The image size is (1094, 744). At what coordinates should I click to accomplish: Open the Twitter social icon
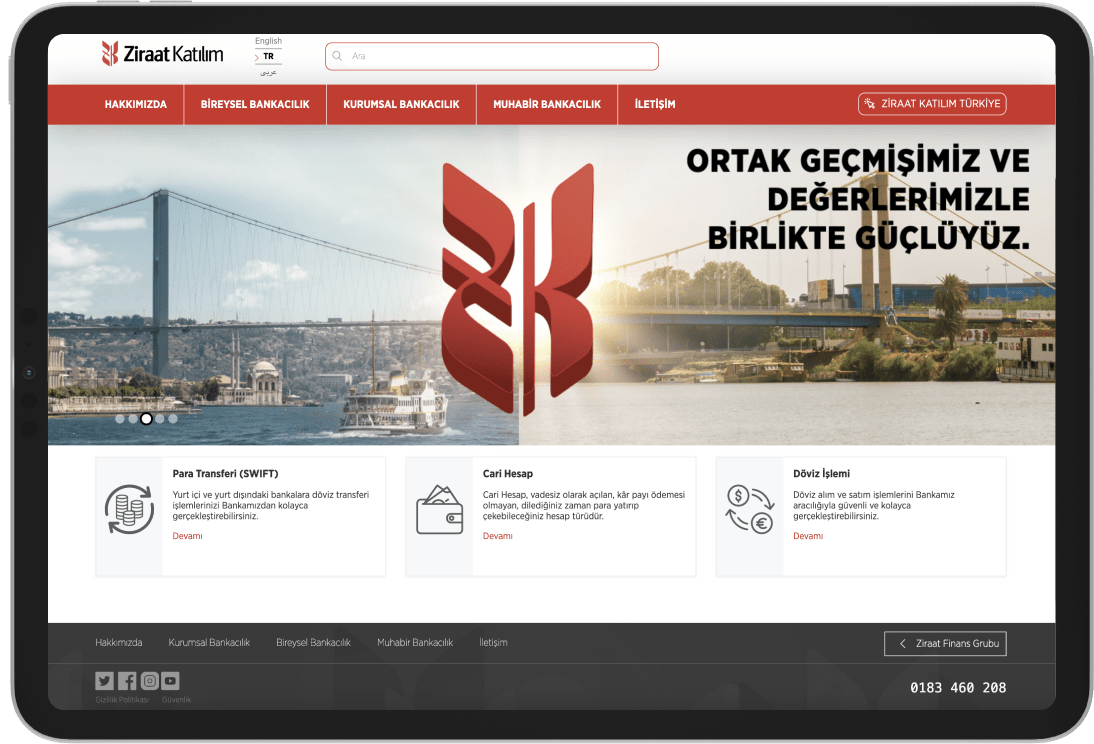point(104,681)
